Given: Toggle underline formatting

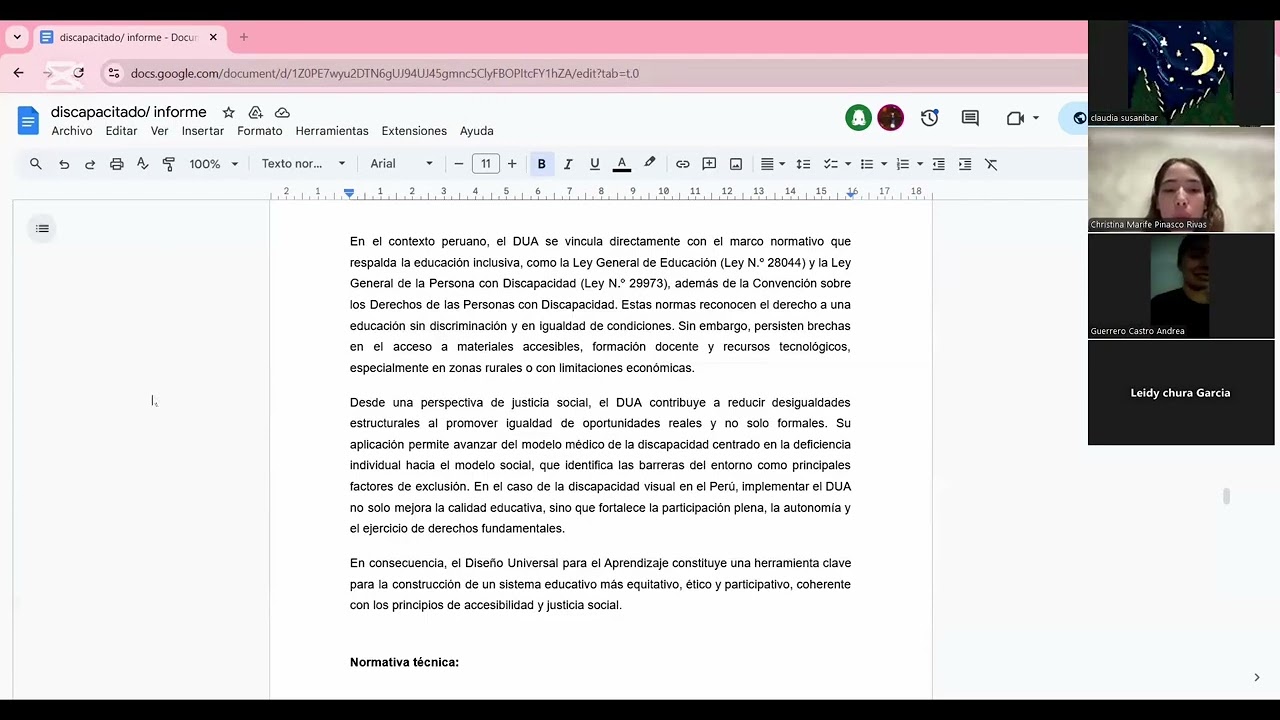Looking at the screenshot, I should [594, 164].
